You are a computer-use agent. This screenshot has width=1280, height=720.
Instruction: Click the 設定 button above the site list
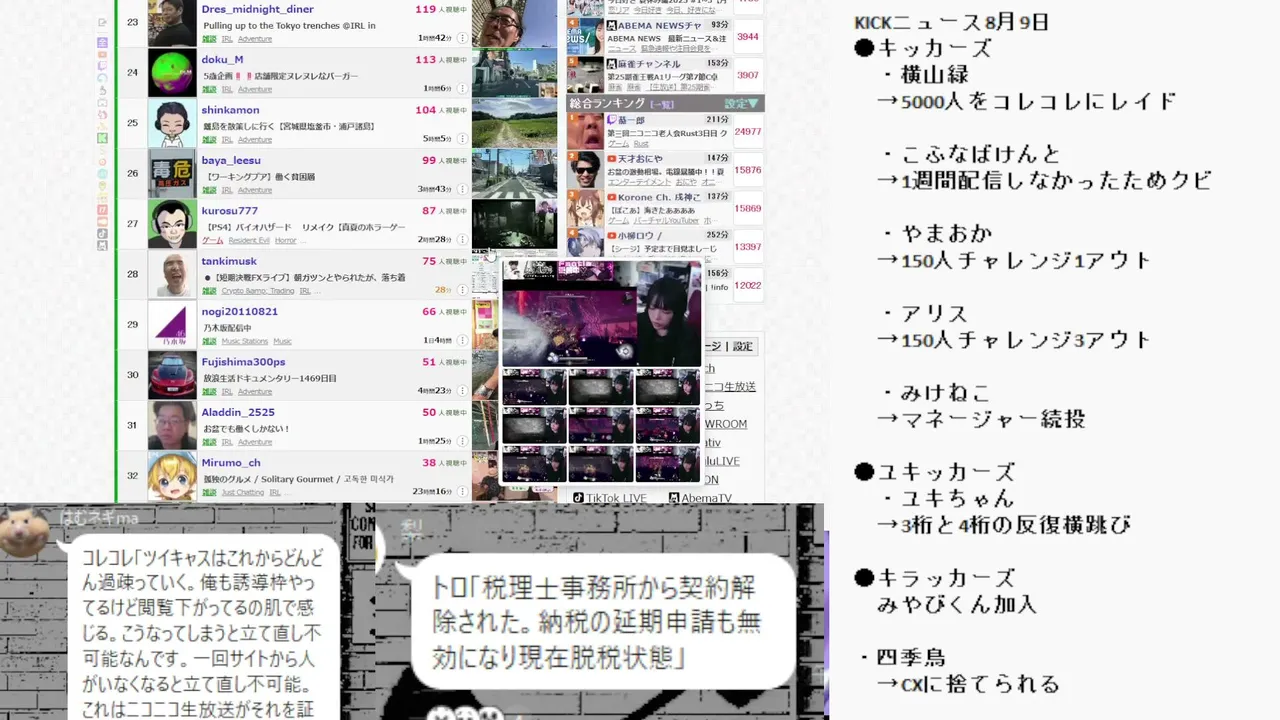point(742,346)
